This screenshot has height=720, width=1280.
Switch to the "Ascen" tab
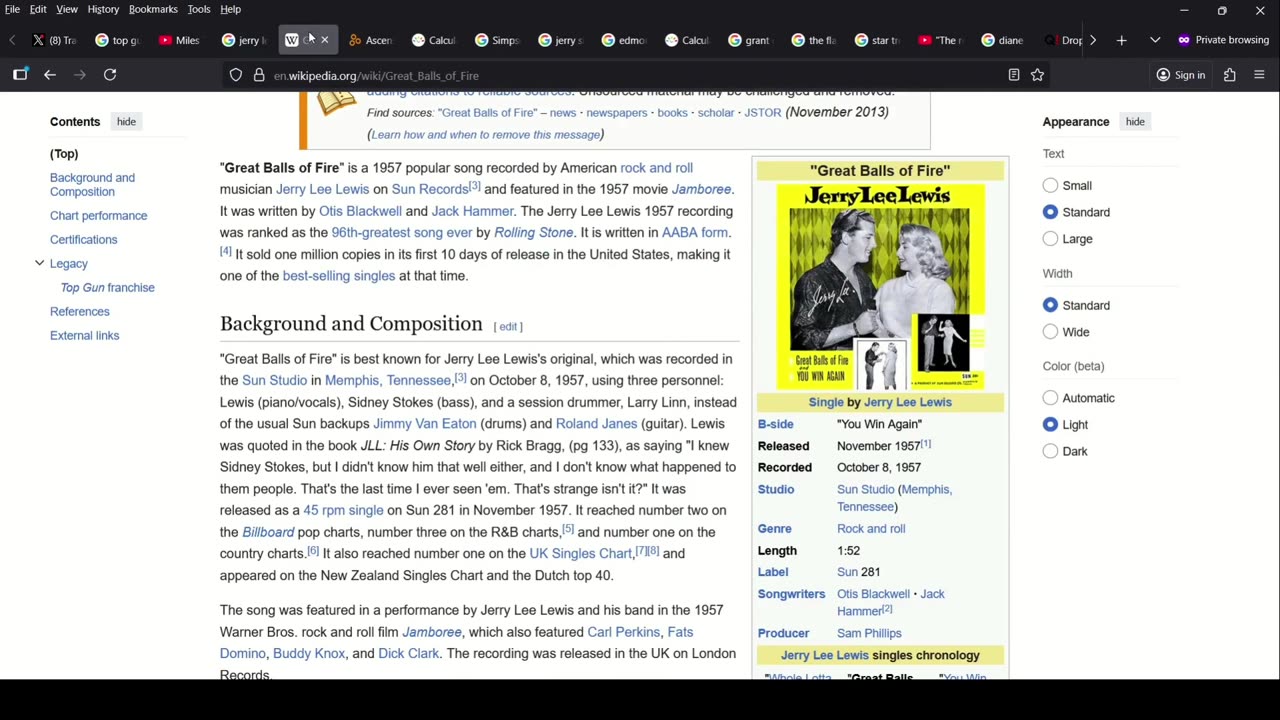click(x=370, y=40)
